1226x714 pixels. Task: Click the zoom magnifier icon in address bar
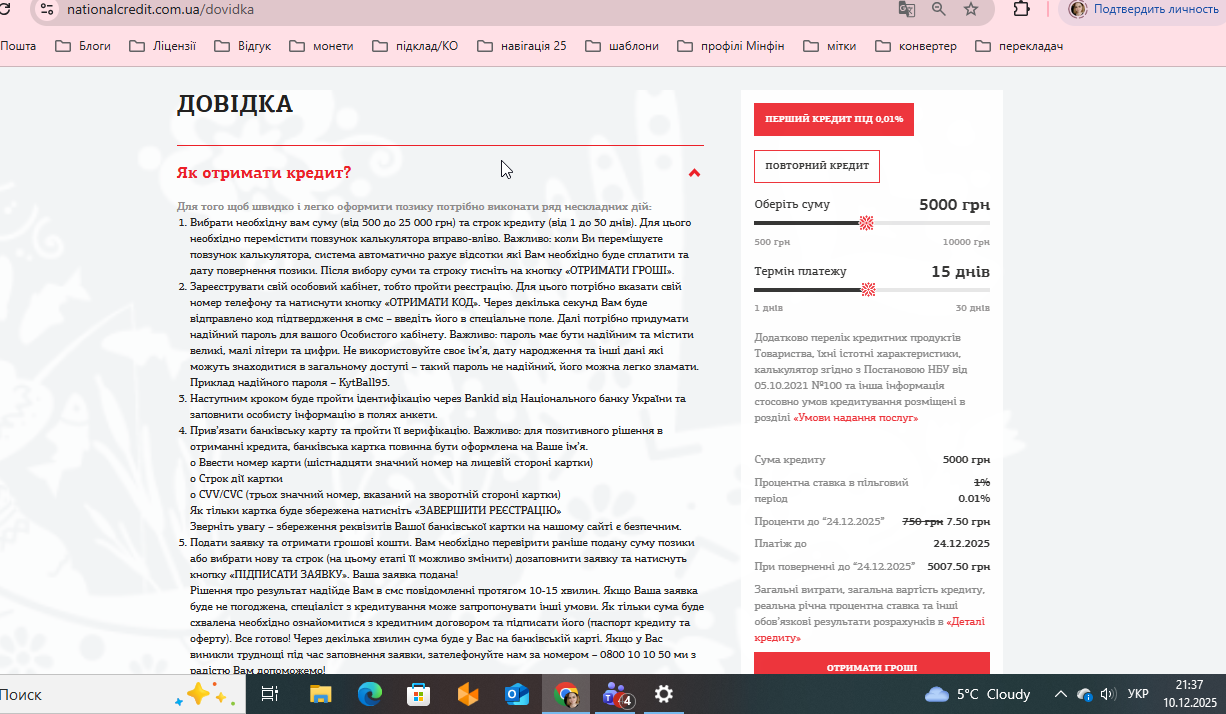click(939, 9)
